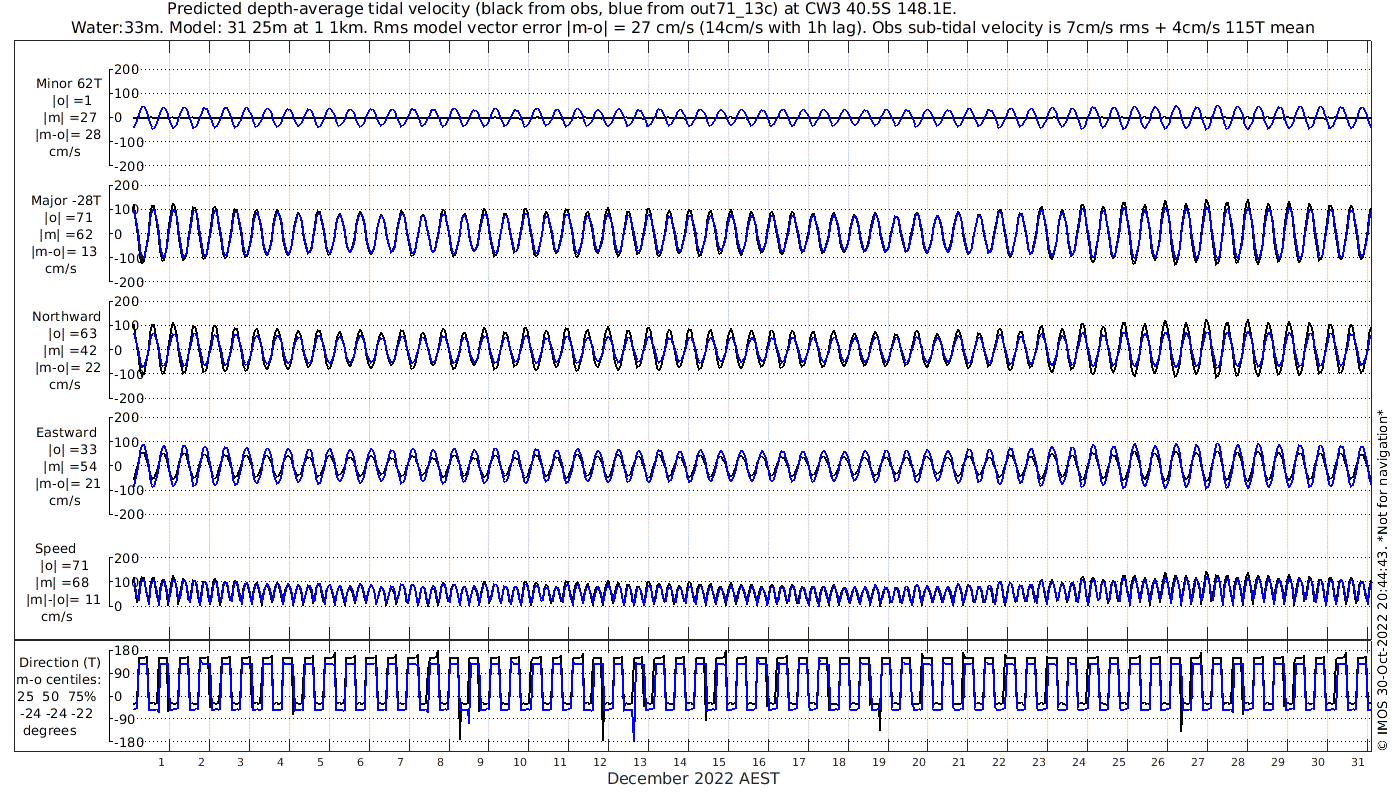This screenshot has width=1400, height=800.
Task: Click the '200' tick of Speed panel axis
Action: click(x=125, y=558)
